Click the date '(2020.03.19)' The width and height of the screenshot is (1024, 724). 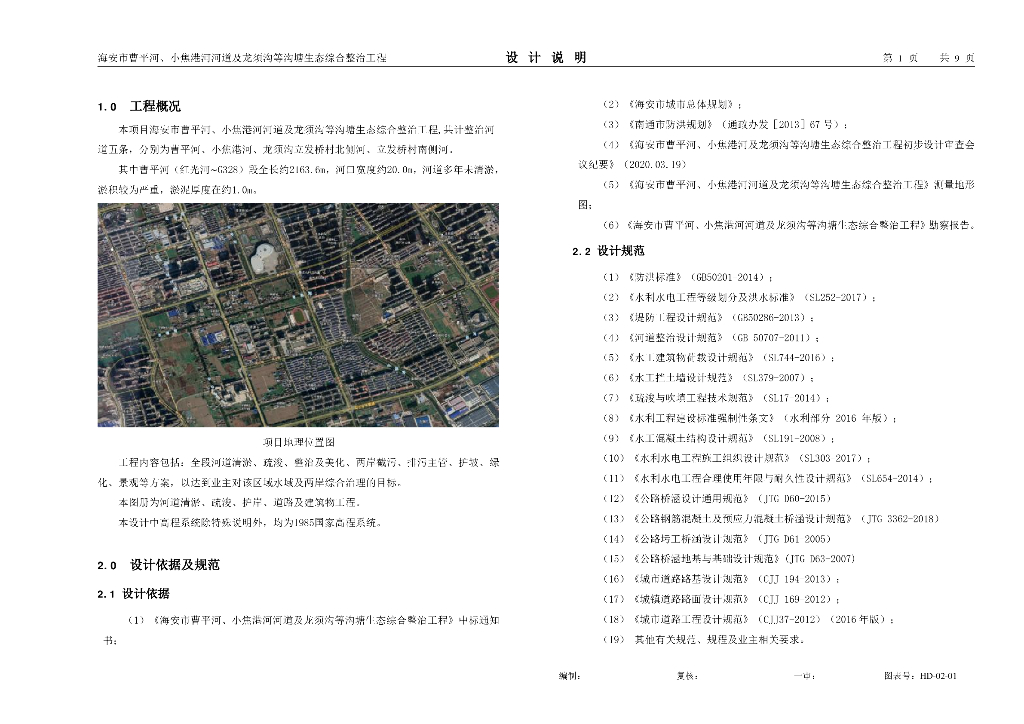tap(656, 165)
